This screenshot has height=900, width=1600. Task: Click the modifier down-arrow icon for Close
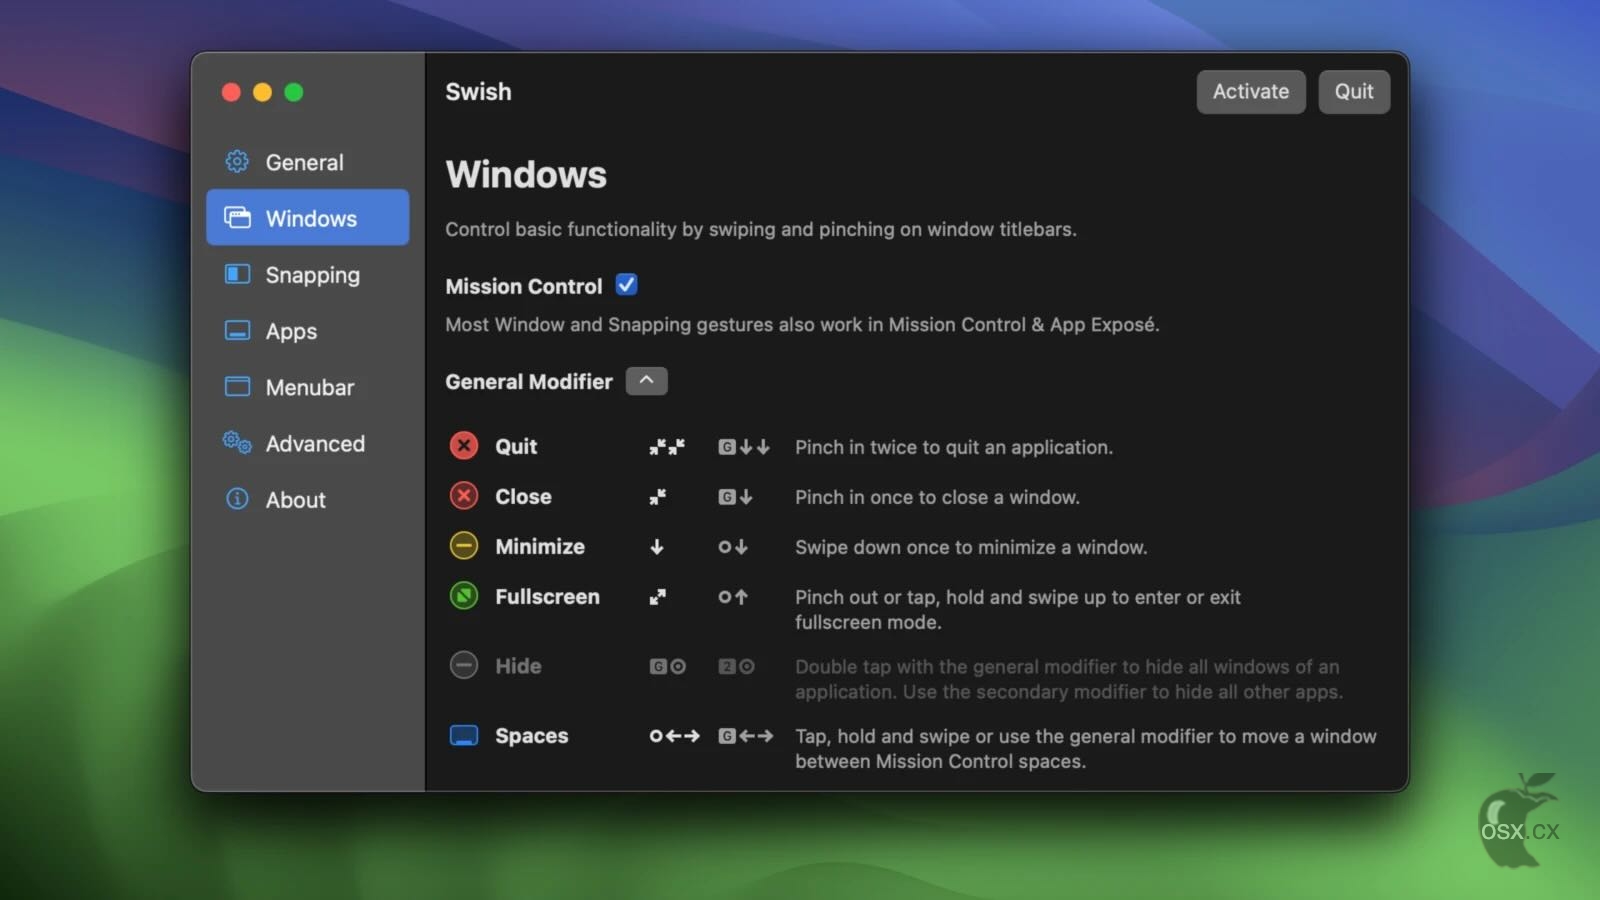point(735,497)
